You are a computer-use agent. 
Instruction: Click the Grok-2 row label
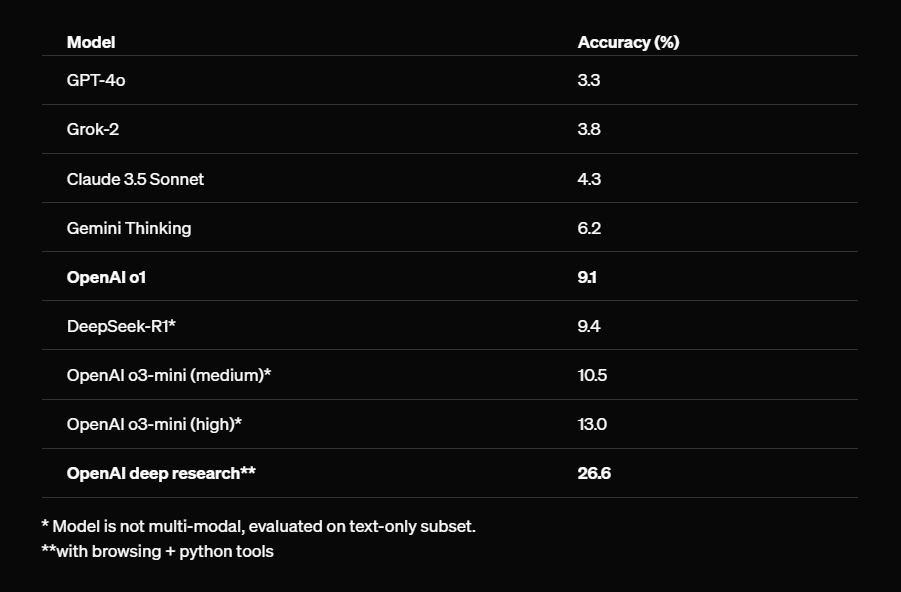click(x=94, y=129)
